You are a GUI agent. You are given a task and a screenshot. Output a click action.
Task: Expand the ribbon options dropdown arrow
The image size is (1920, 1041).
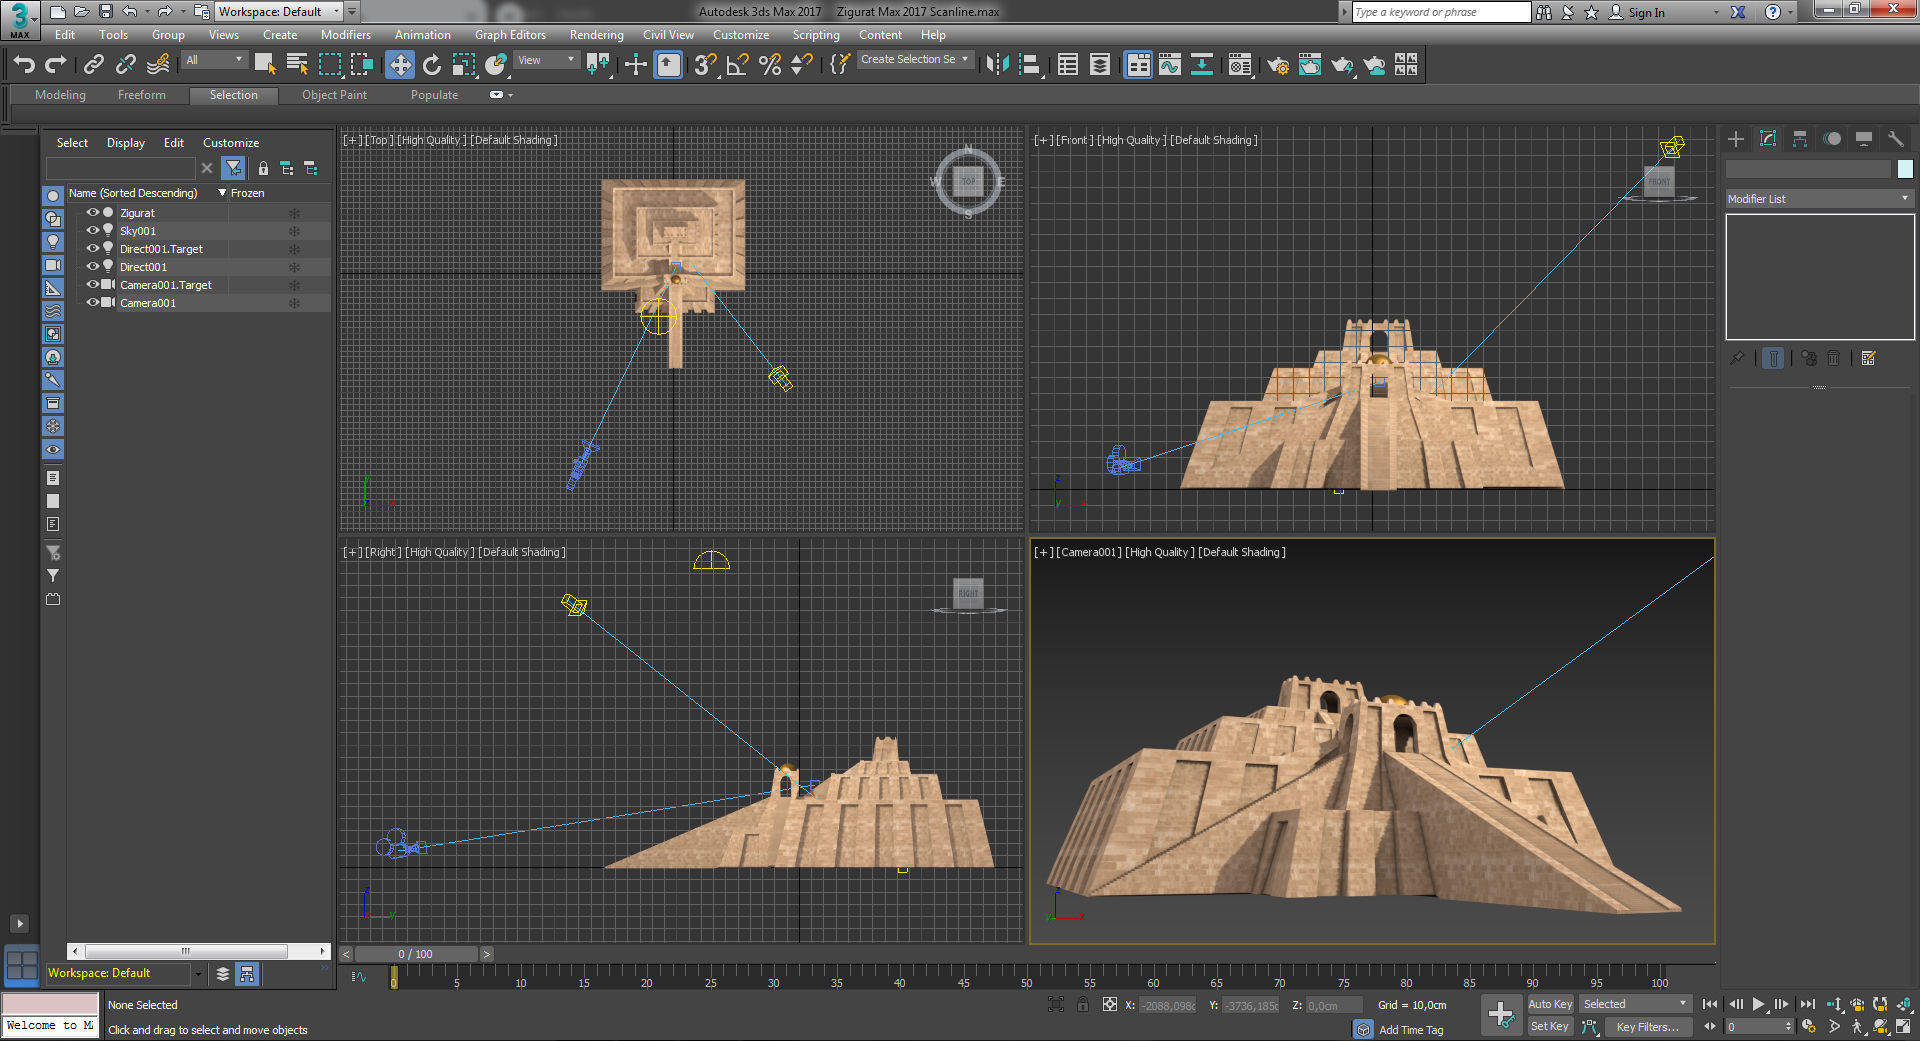[511, 95]
